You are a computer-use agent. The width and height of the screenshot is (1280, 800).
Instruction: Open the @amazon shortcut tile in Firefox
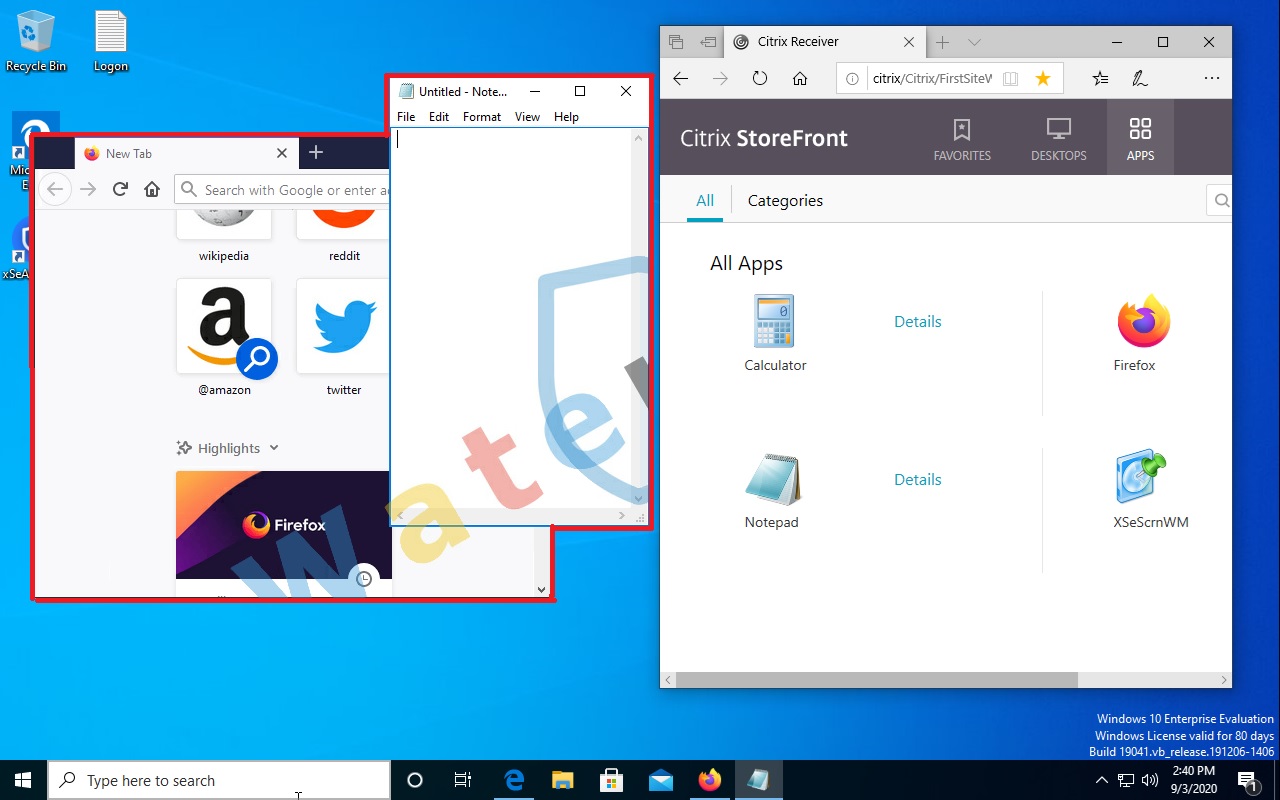click(224, 326)
